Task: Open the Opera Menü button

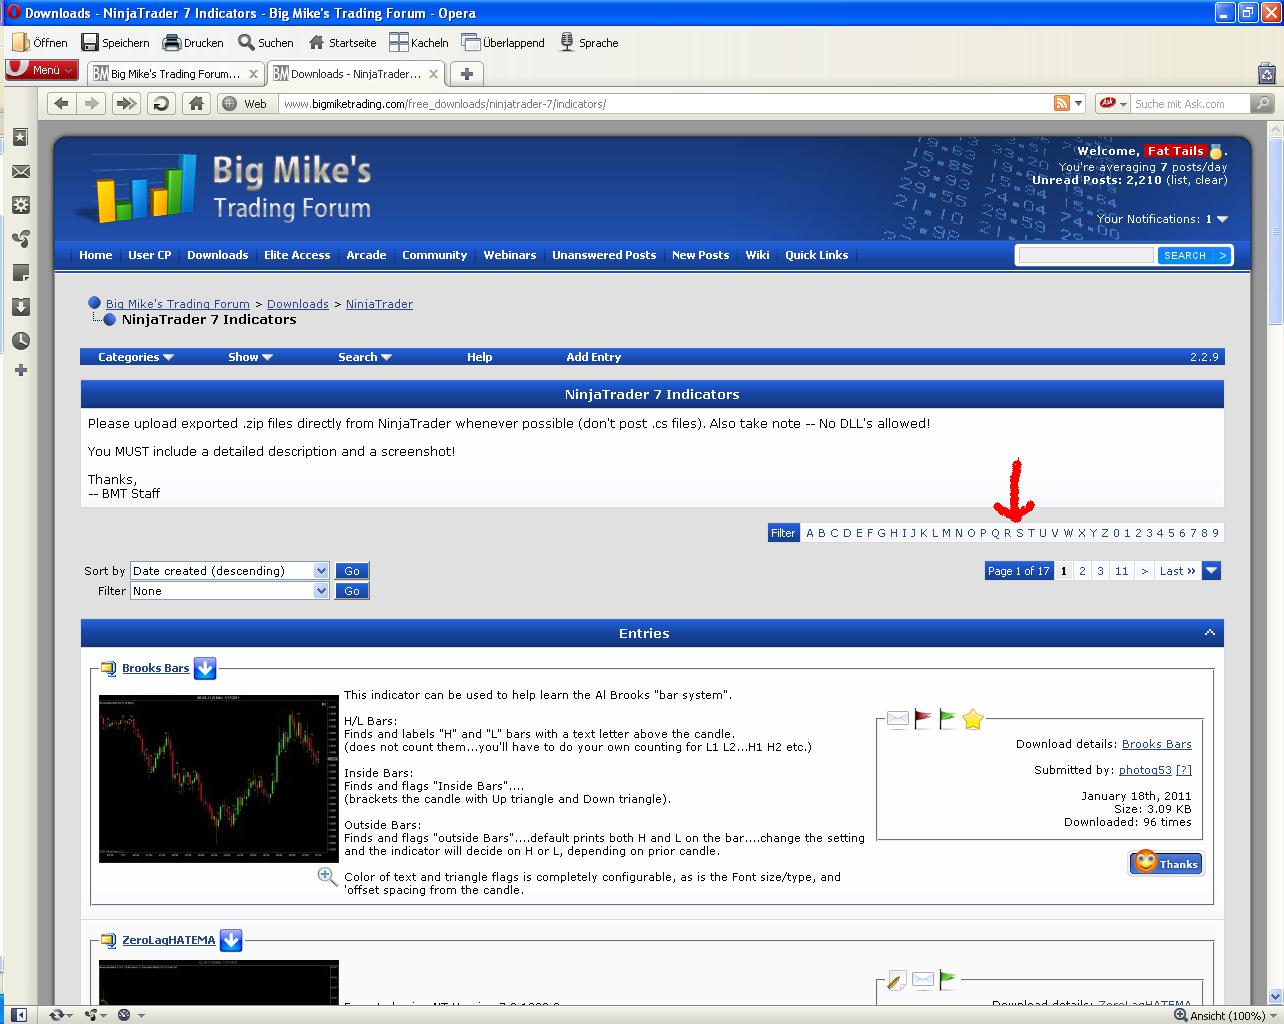Action: coord(42,70)
